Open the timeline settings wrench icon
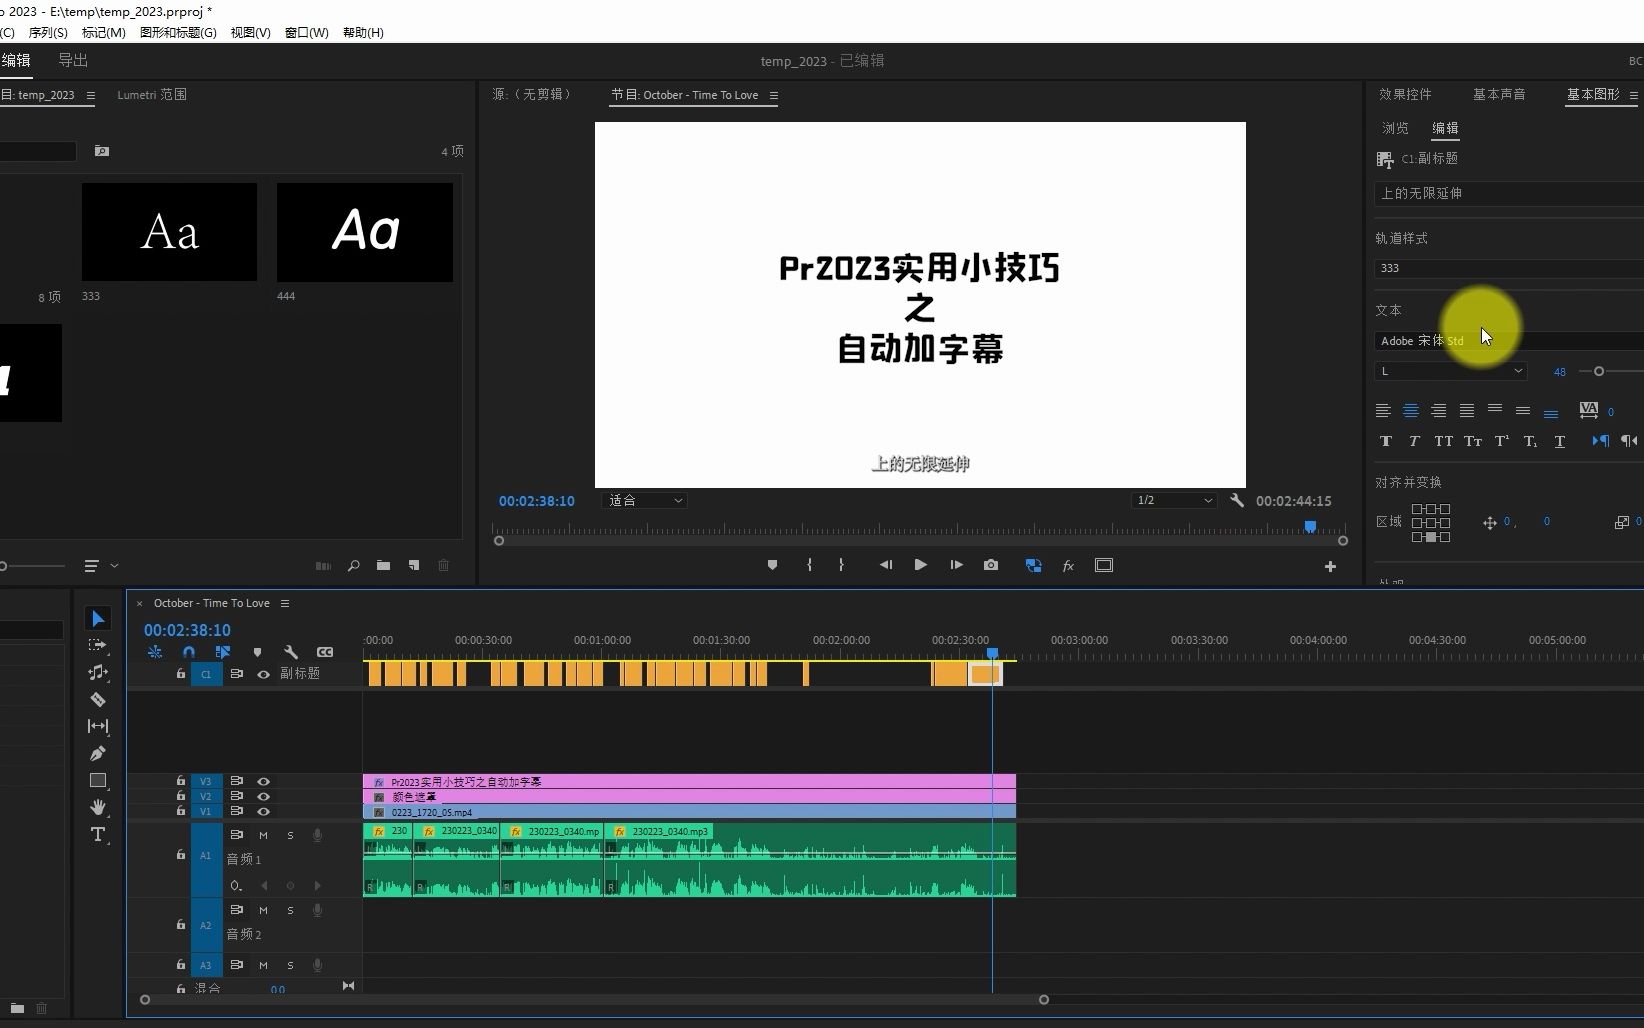This screenshot has height=1028, width=1644. pos(291,651)
